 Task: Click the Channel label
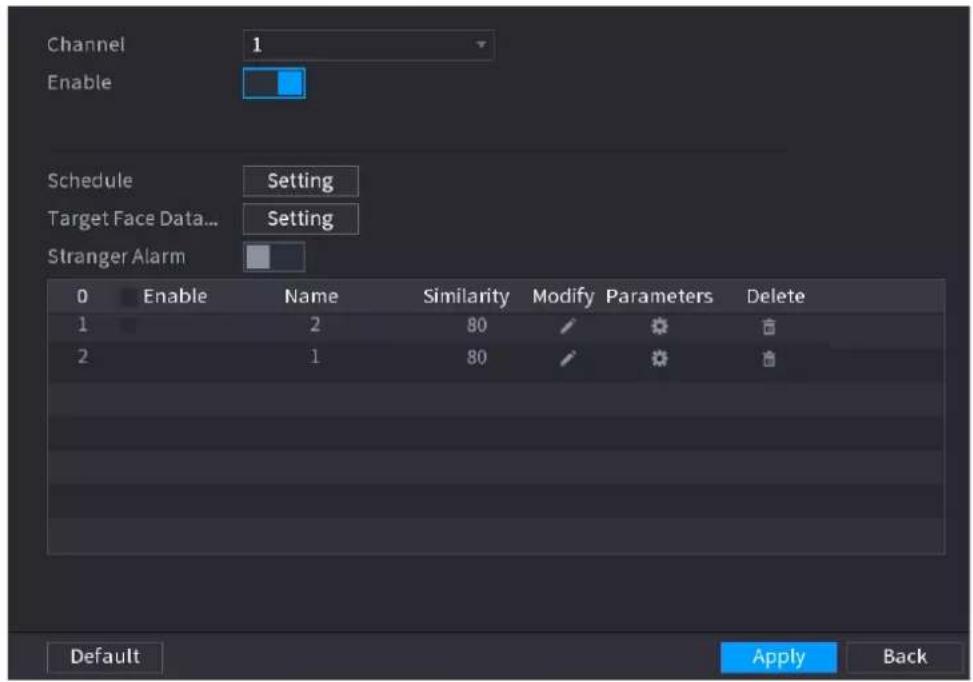[86, 45]
